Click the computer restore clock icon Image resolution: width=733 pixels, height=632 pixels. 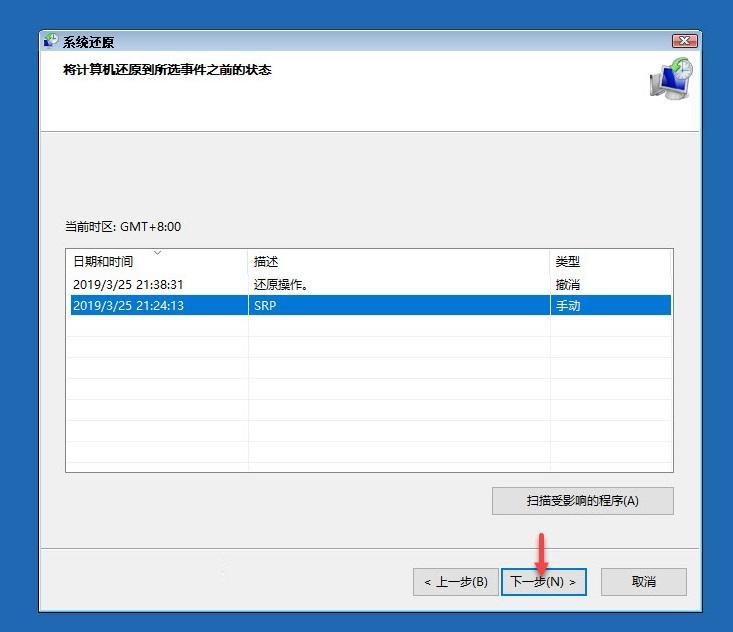pyautogui.click(x=671, y=79)
